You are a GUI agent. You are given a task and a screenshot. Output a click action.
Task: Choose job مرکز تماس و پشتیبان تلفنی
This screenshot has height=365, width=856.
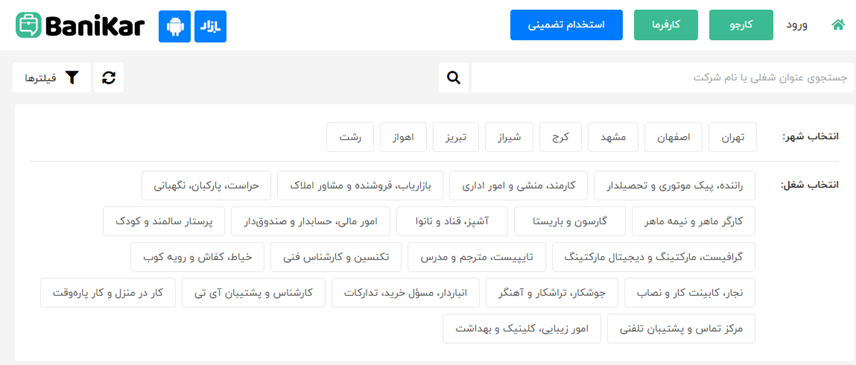click(681, 328)
